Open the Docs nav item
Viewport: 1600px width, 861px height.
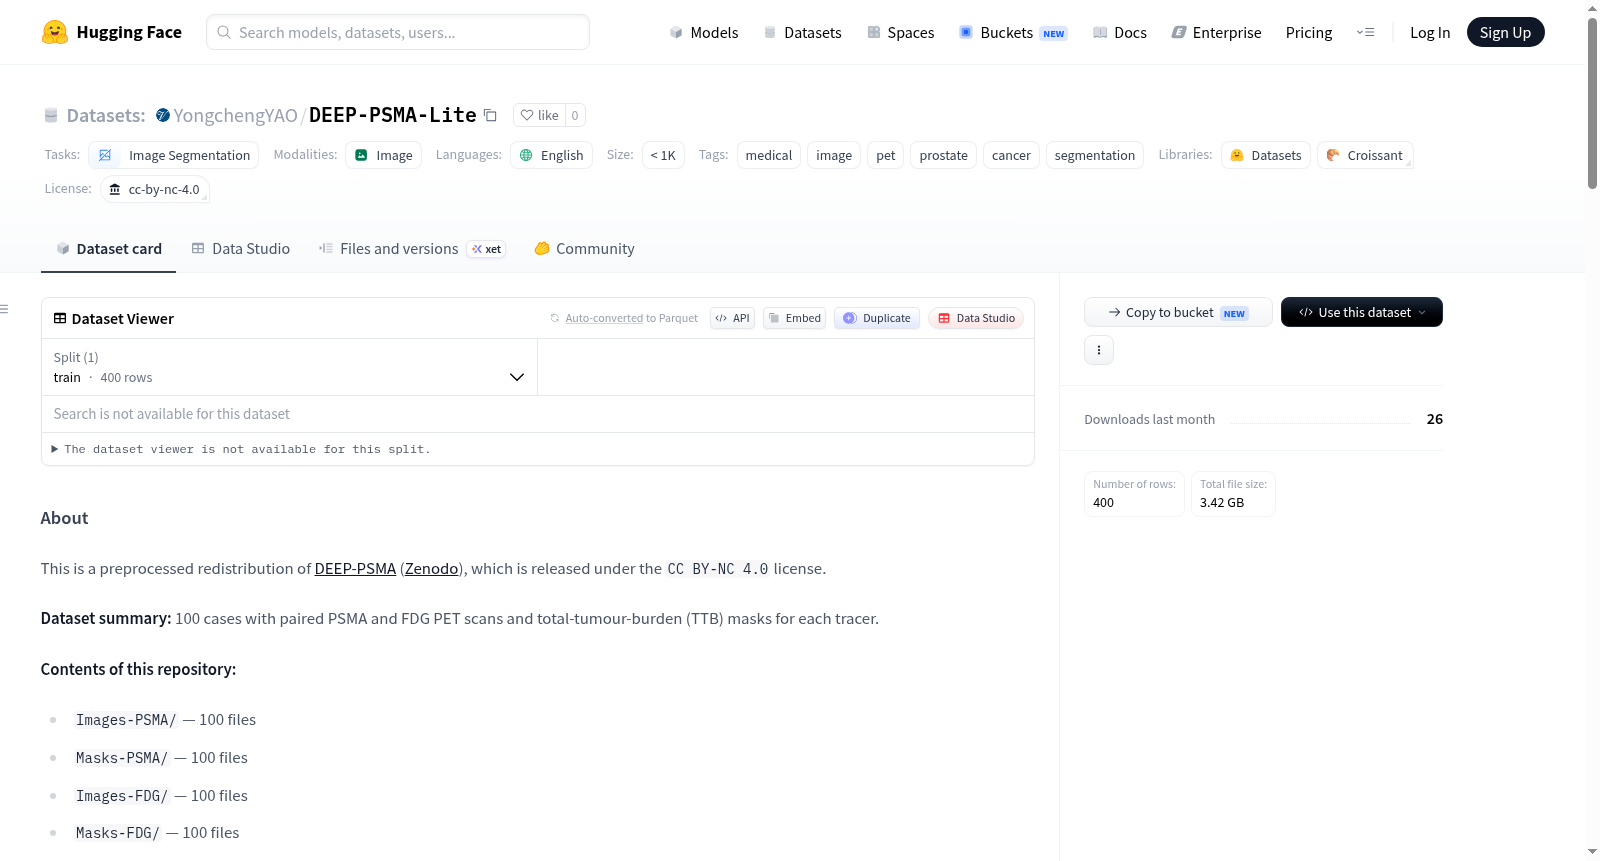tap(1119, 32)
